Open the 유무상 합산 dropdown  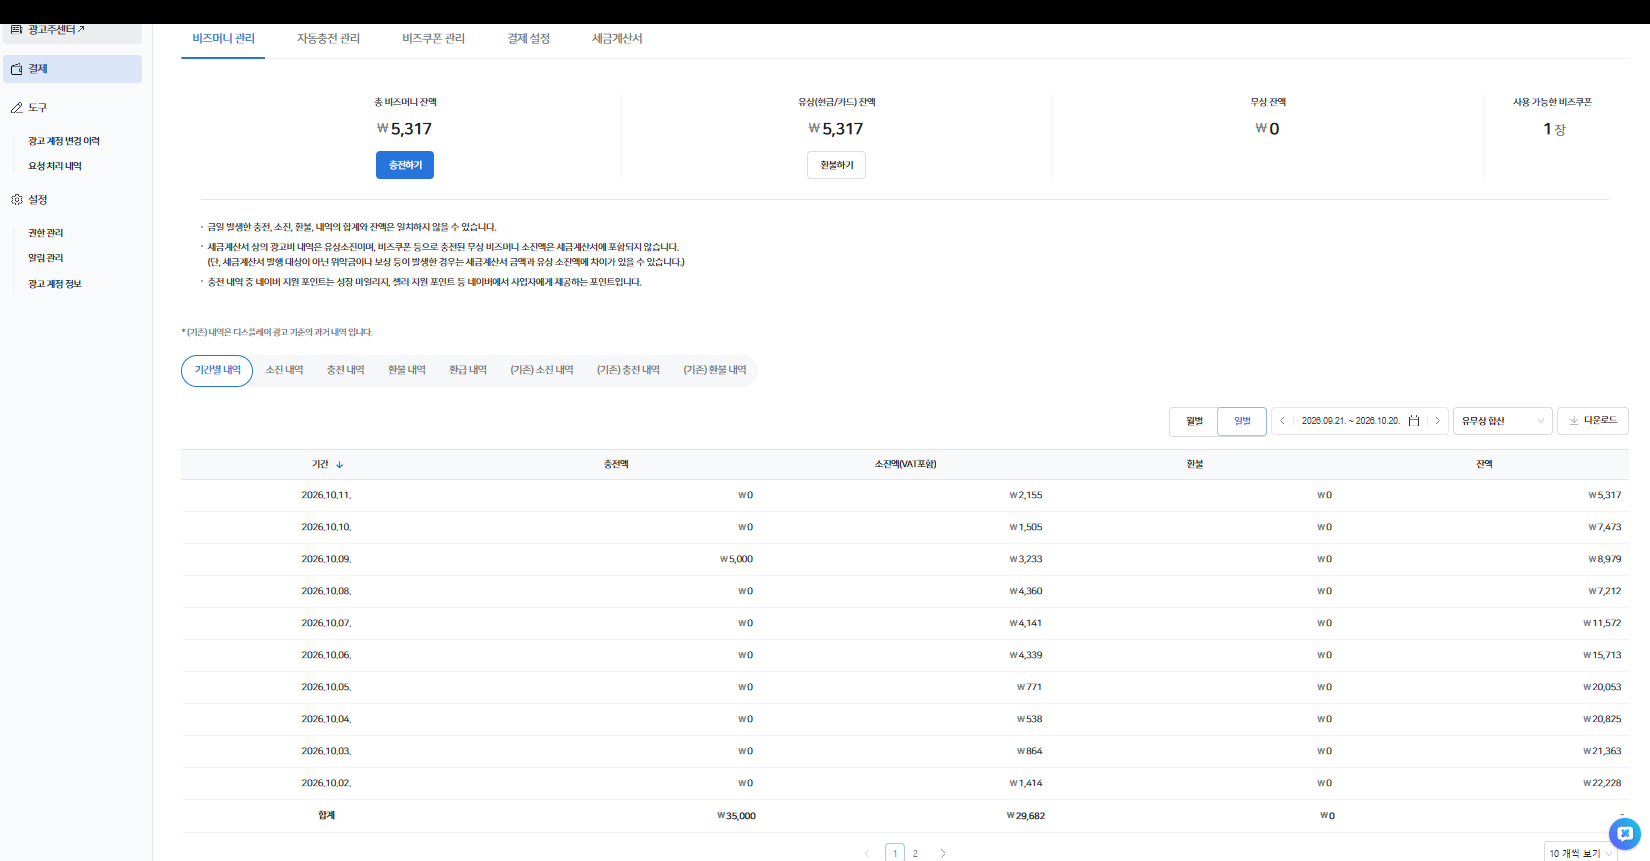pyautogui.click(x=1502, y=421)
